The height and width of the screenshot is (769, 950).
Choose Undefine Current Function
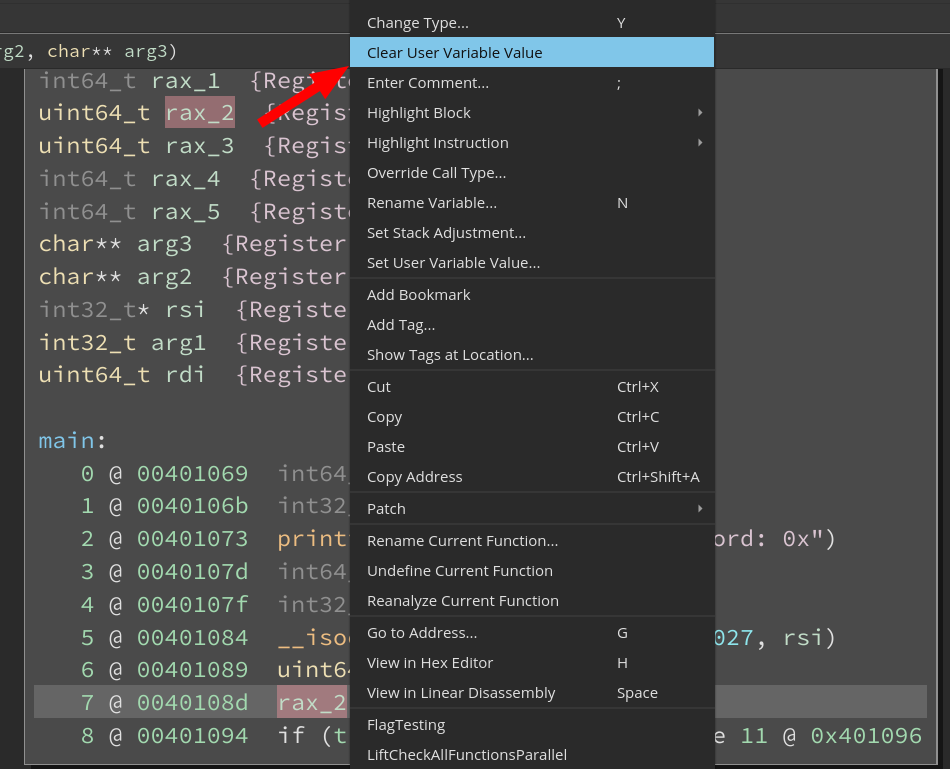(x=532, y=571)
